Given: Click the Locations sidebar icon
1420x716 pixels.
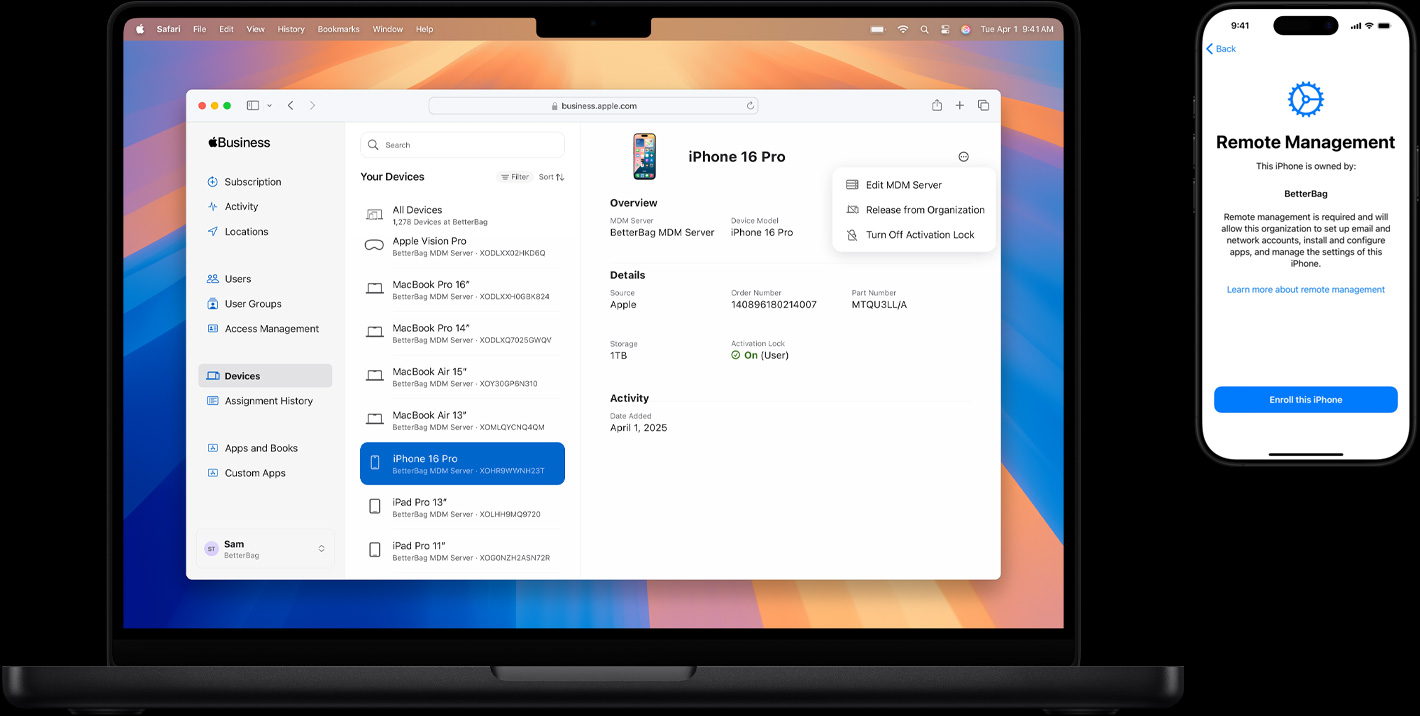Looking at the screenshot, I should (211, 231).
